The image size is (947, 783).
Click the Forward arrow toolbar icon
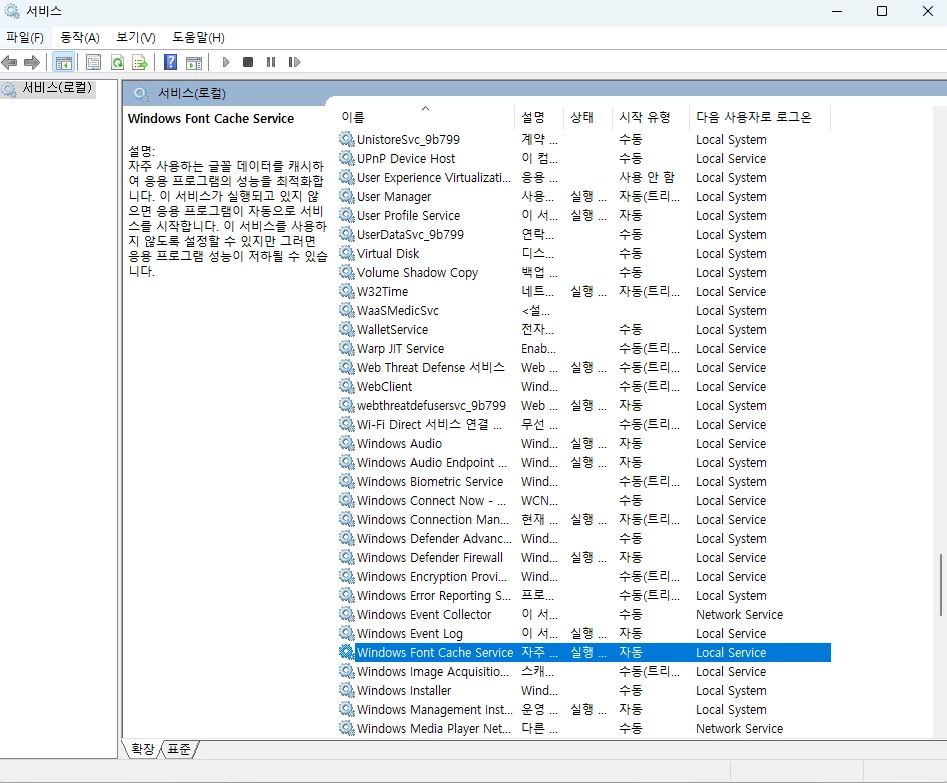(x=31, y=62)
